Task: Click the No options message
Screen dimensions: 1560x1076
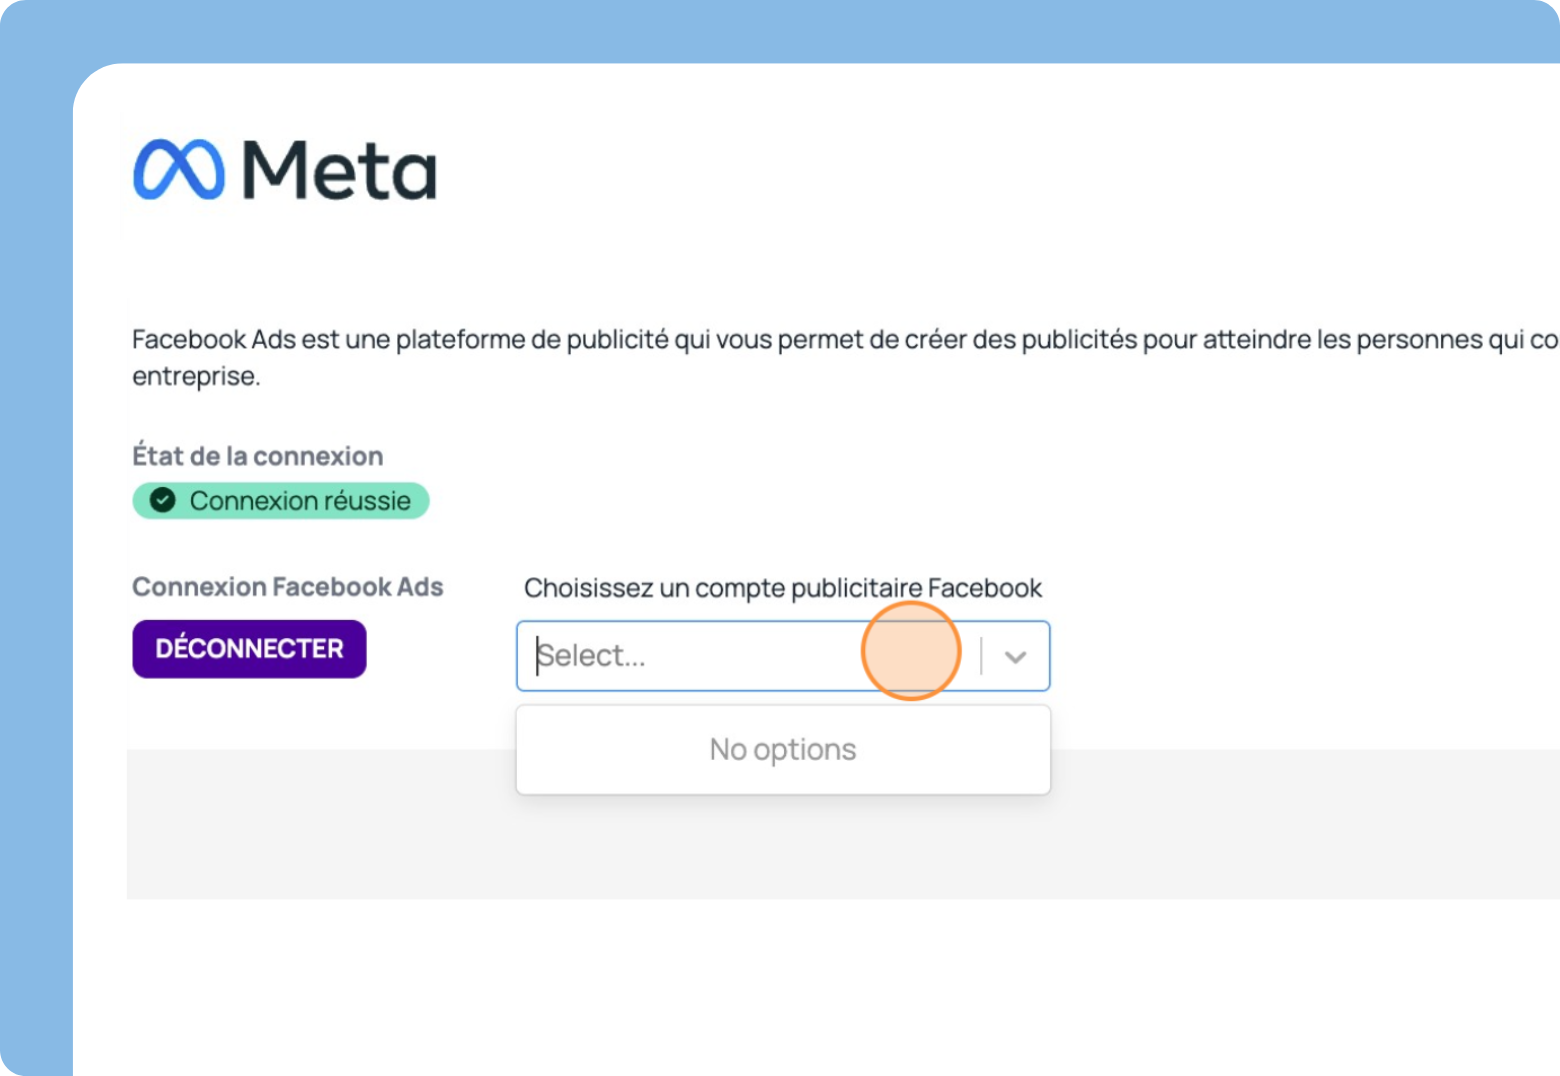Action: tap(783, 749)
